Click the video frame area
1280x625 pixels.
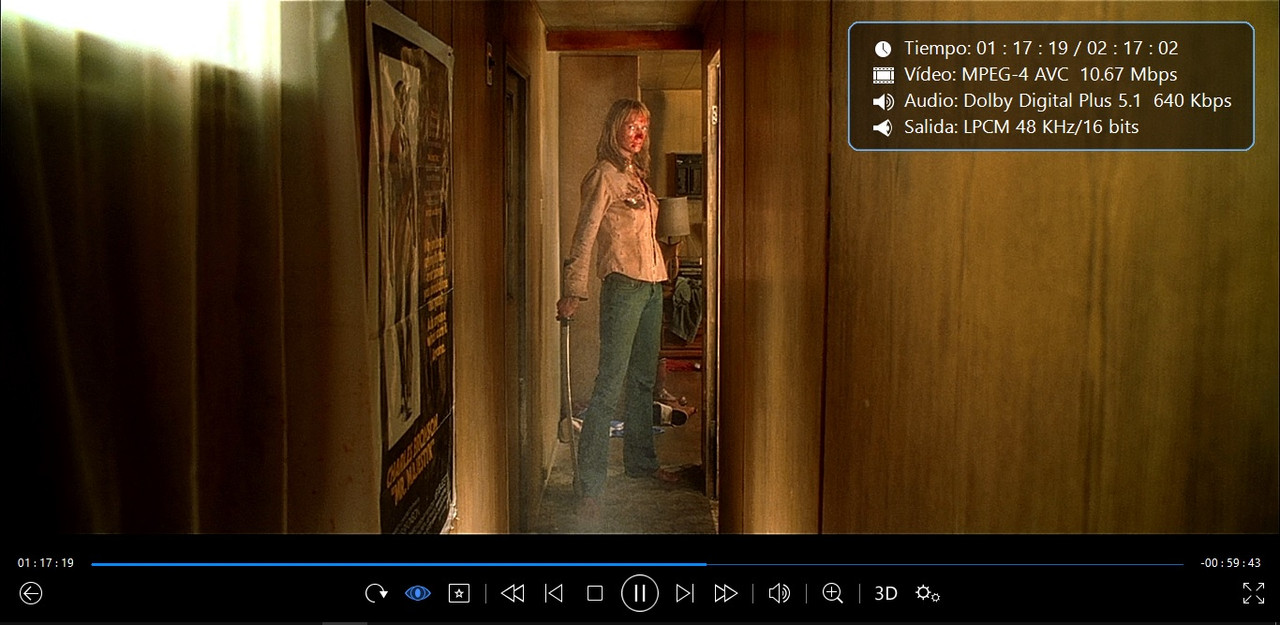click(640, 267)
